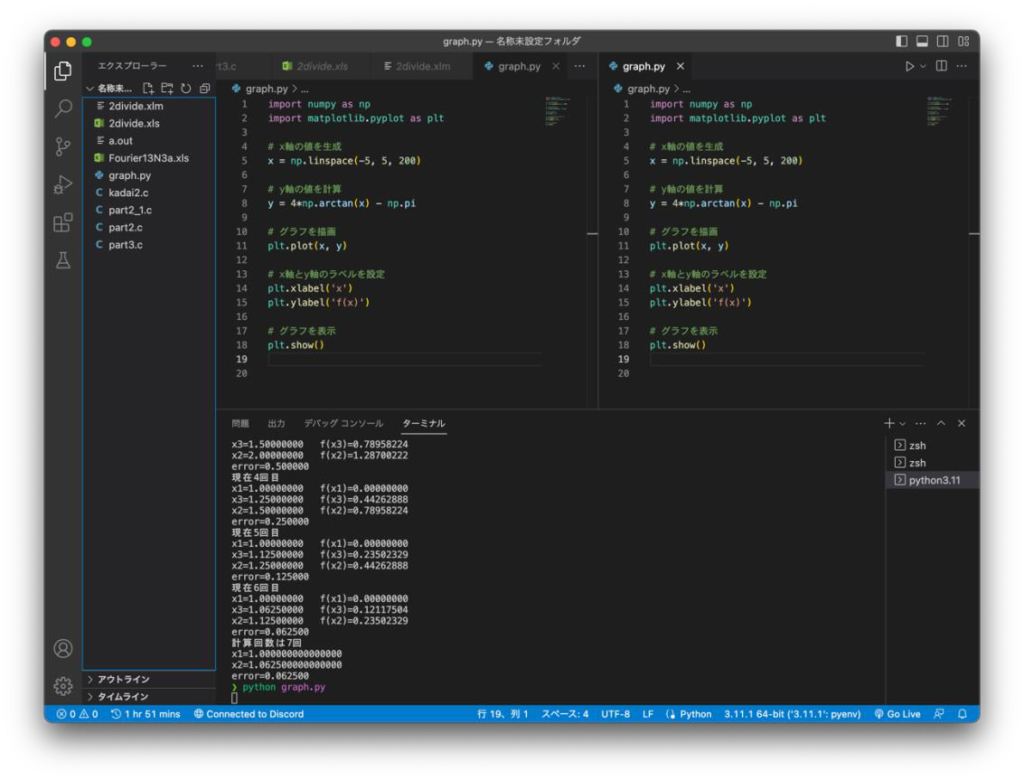The width and height of the screenshot is (1024, 781).
Task: Open Run and Debug view
Action: [x=63, y=184]
